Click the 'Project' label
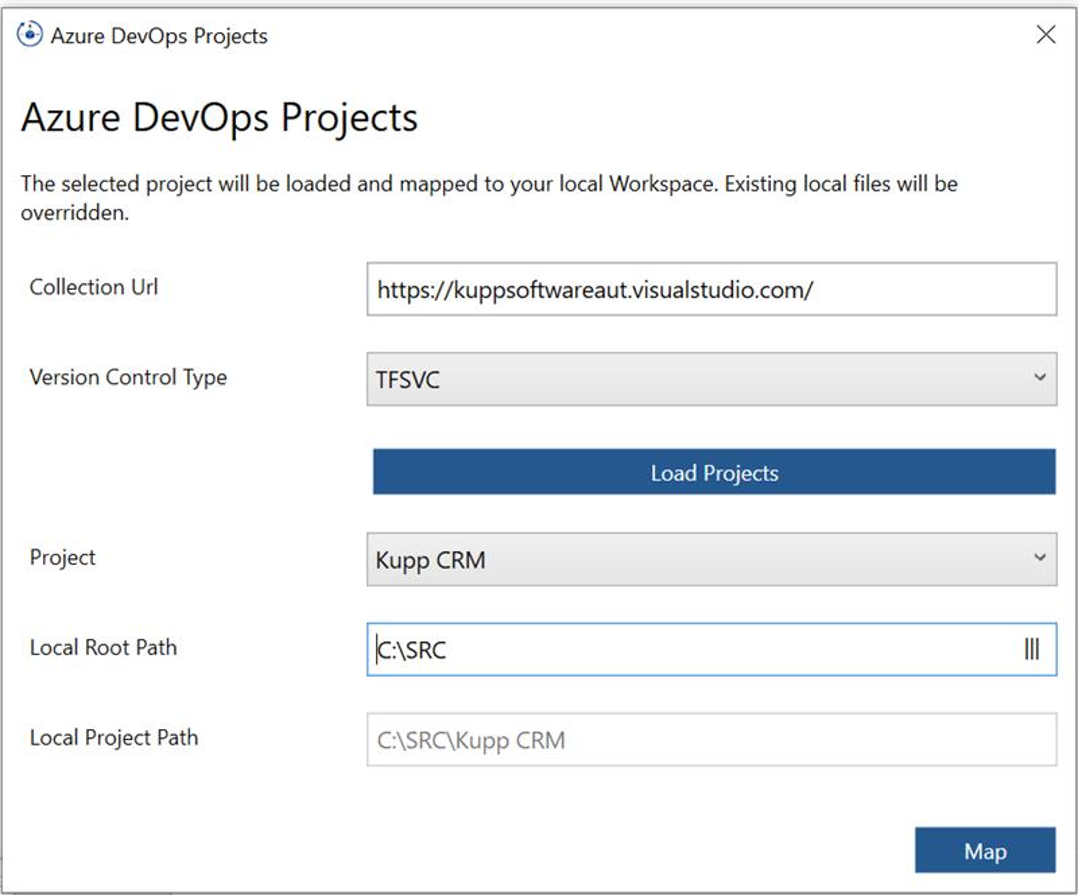 [63, 557]
